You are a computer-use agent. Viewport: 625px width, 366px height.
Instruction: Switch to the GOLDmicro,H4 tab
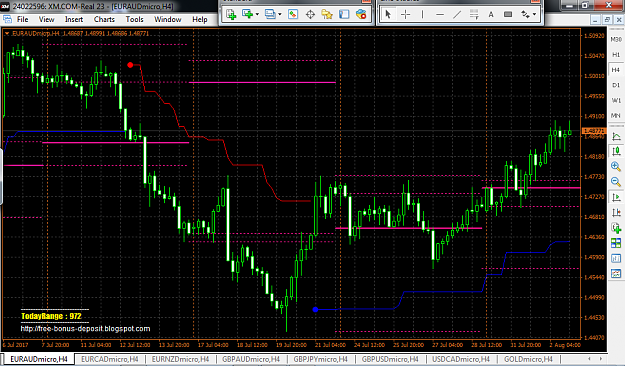[x=528, y=359]
